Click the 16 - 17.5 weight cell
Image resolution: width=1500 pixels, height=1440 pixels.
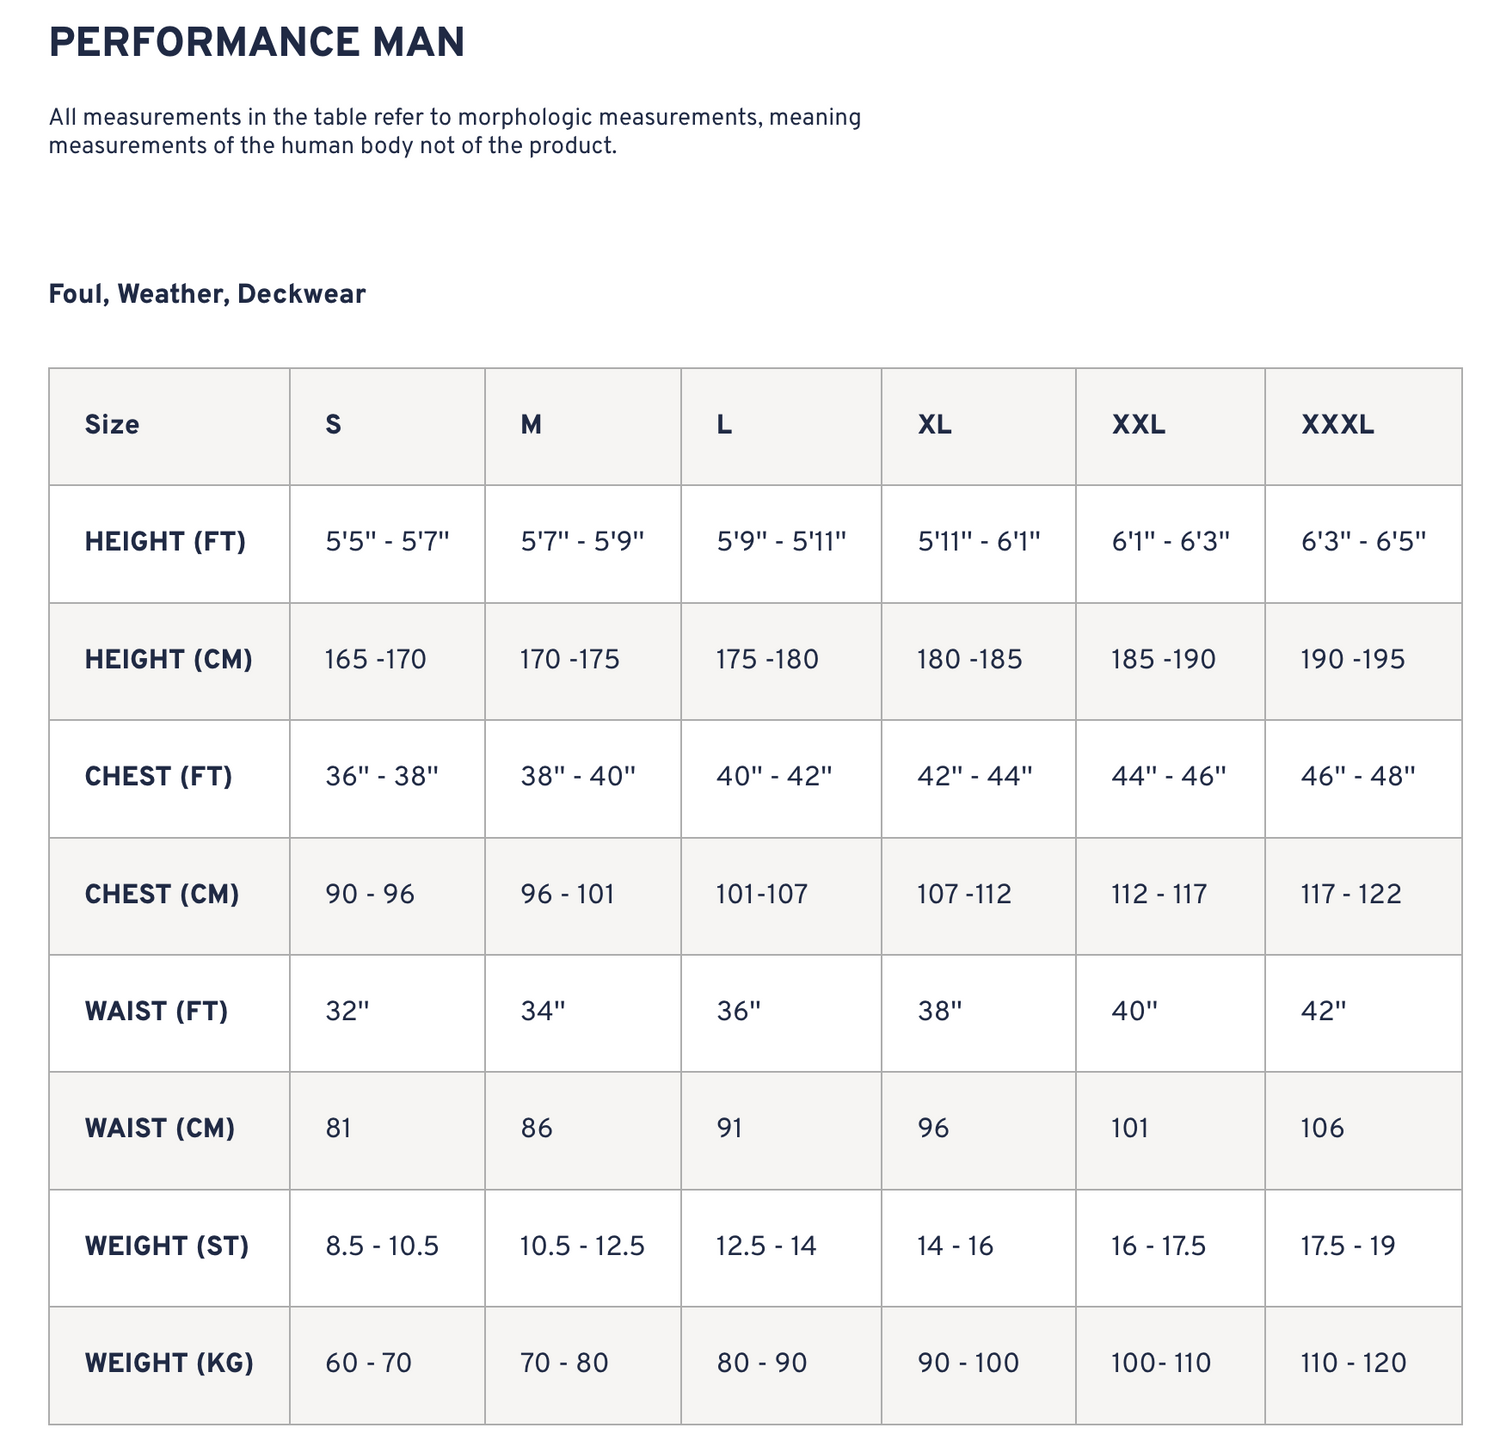(1158, 1246)
